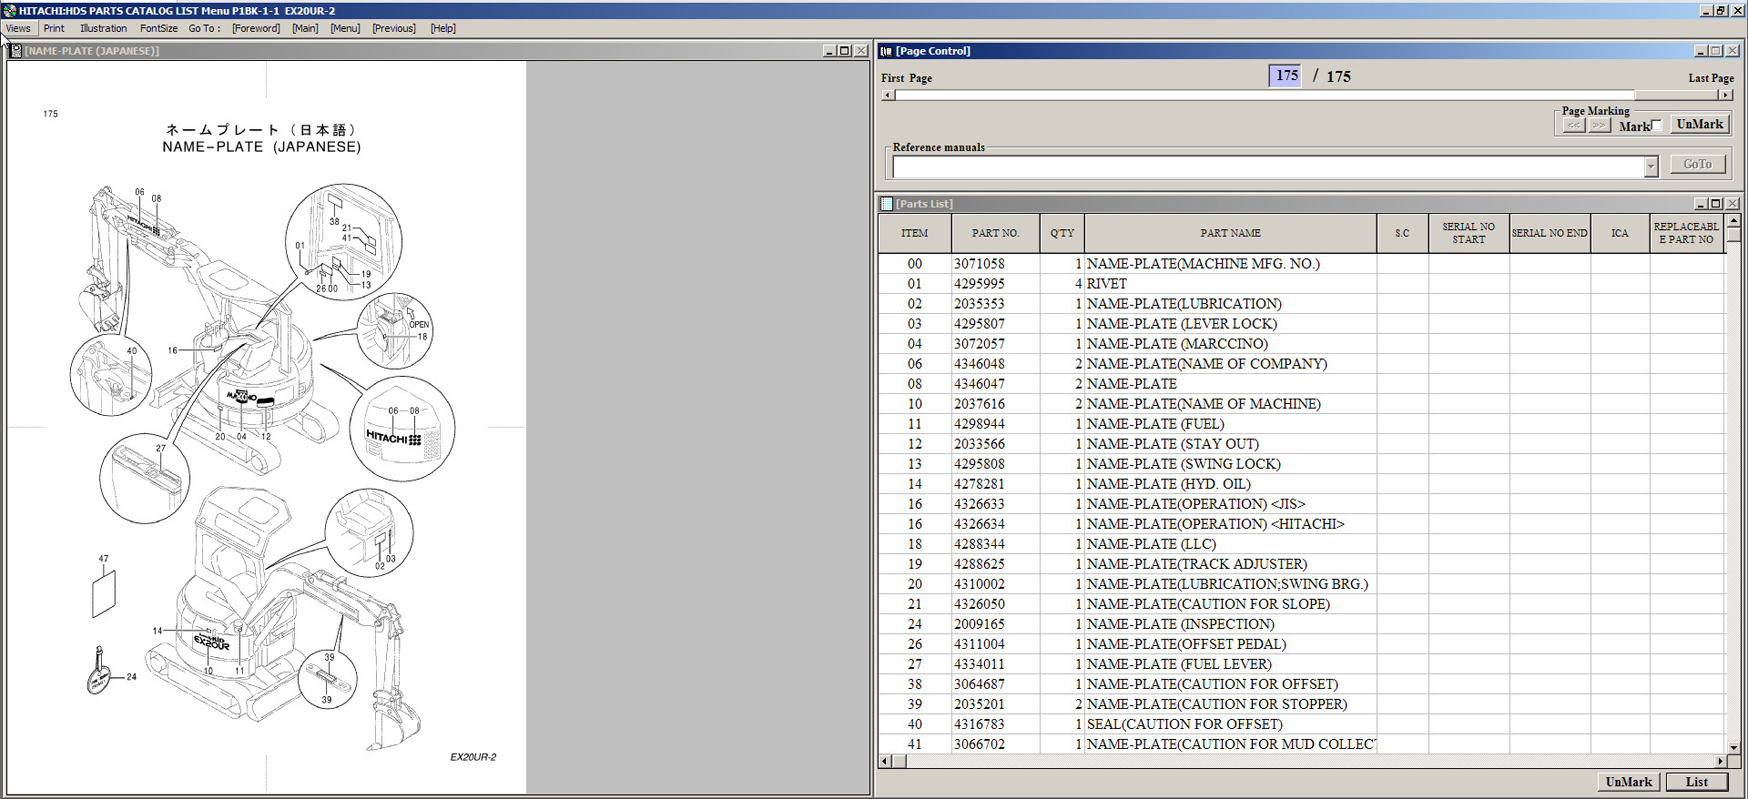Click the NAME-PLATE illustration window icon
Viewport: 1748px width, 799px height.
point(15,51)
